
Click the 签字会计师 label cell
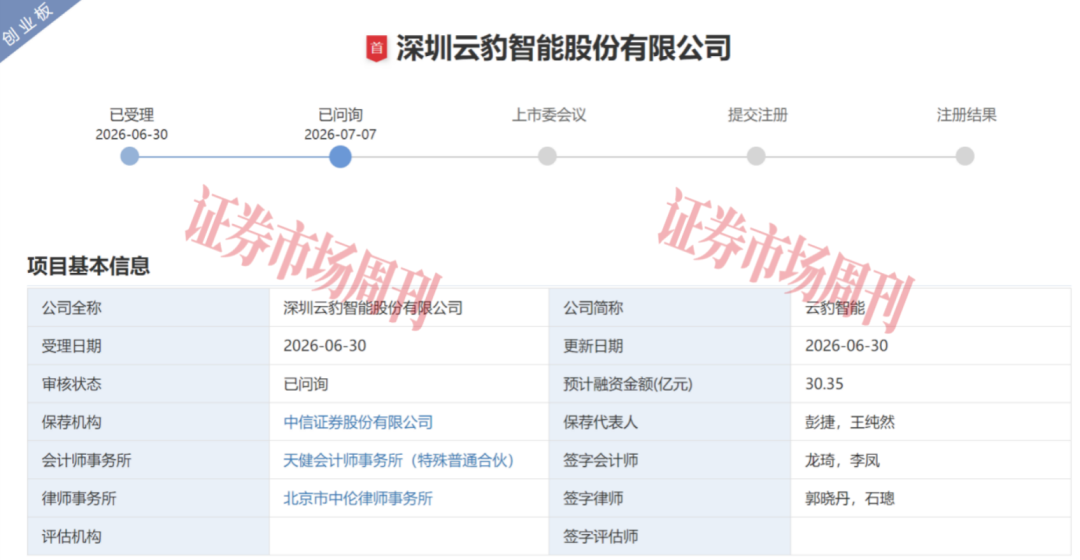[x=669, y=460]
